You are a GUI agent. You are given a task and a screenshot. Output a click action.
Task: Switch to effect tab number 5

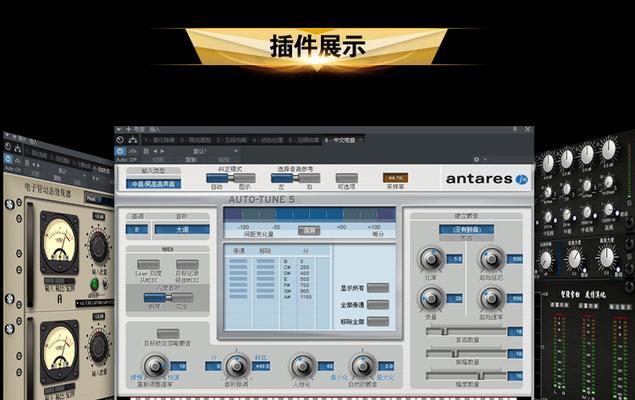[x=304, y=140]
